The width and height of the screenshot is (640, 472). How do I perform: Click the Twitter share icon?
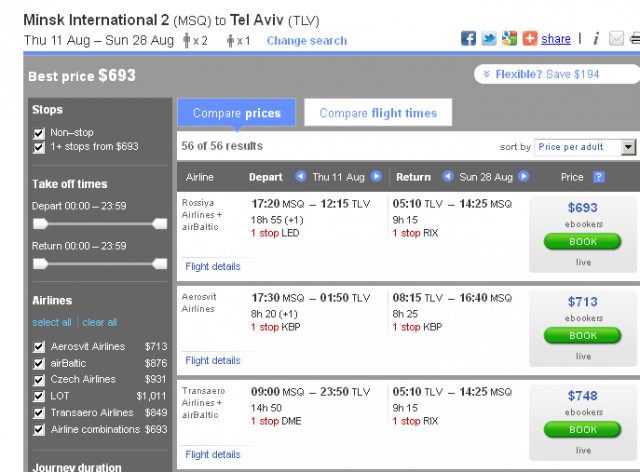point(488,39)
